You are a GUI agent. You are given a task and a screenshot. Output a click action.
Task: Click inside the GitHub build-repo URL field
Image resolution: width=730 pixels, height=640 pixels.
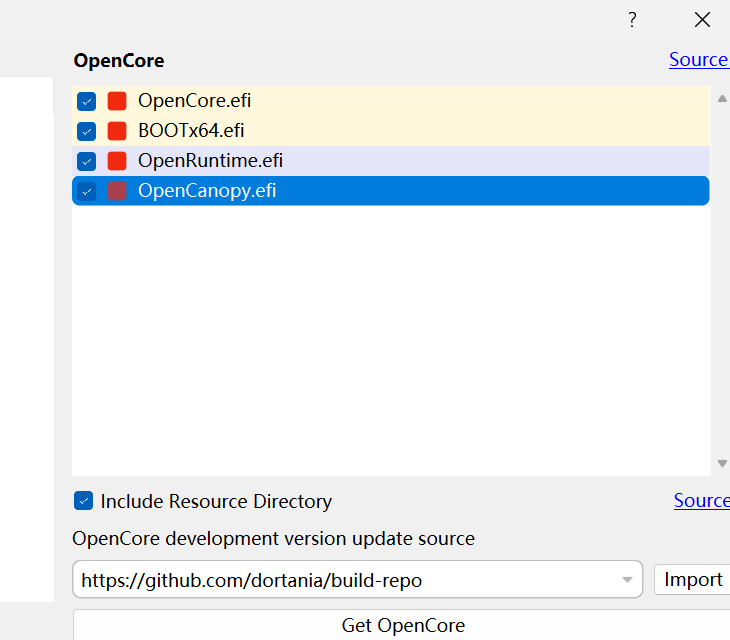click(340, 580)
